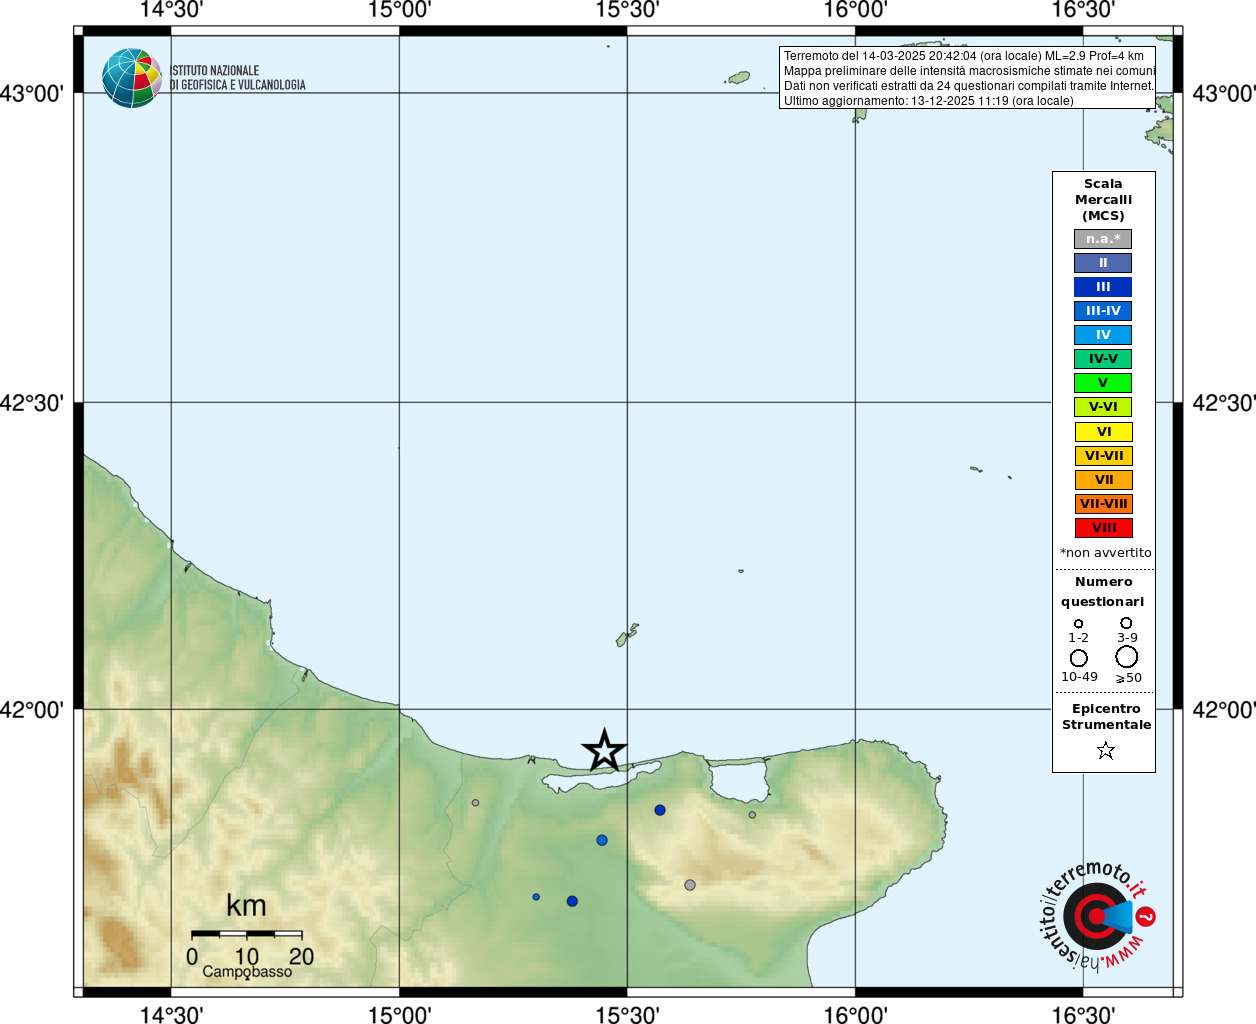Image resolution: width=1256 pixels, height=1024 pixels.
Task: Click the 'Terremoto del 14-03-2025' info line
Action: [x=964, y=56]
